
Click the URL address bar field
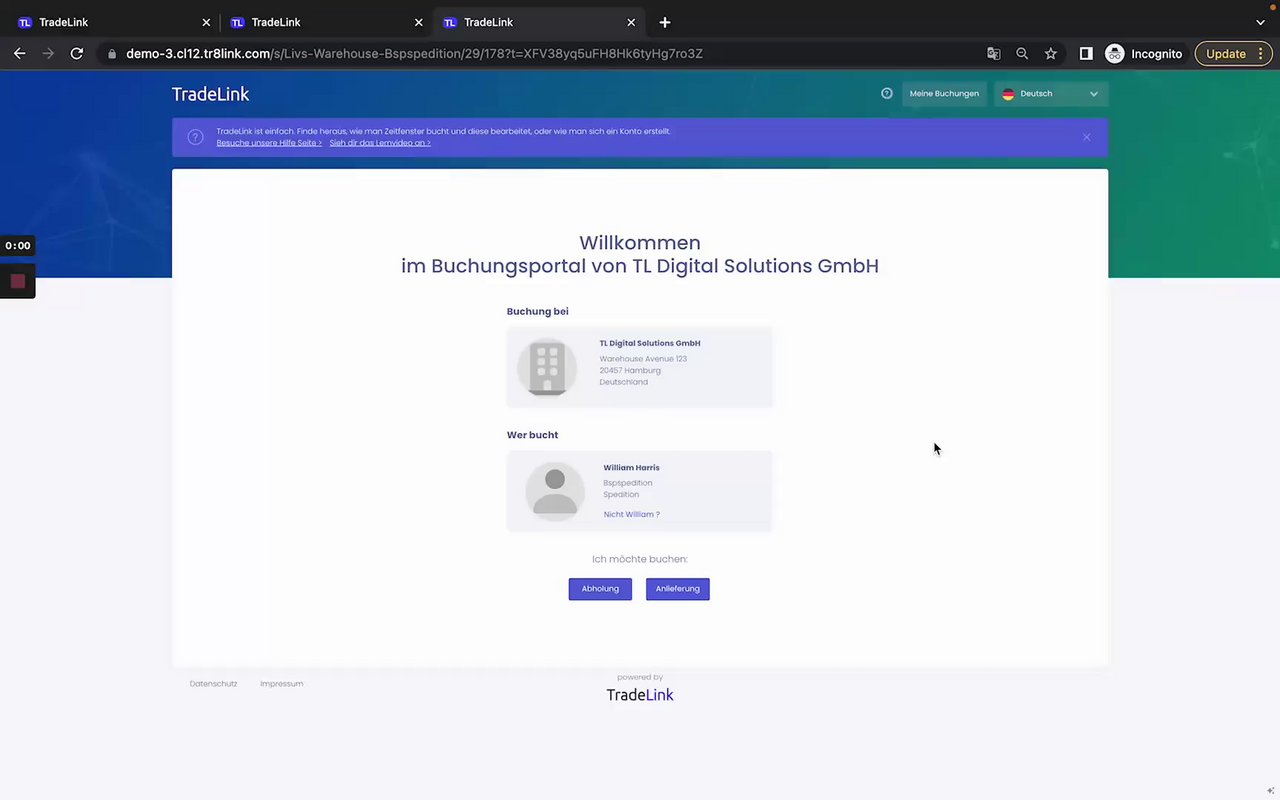click(540, 54)
